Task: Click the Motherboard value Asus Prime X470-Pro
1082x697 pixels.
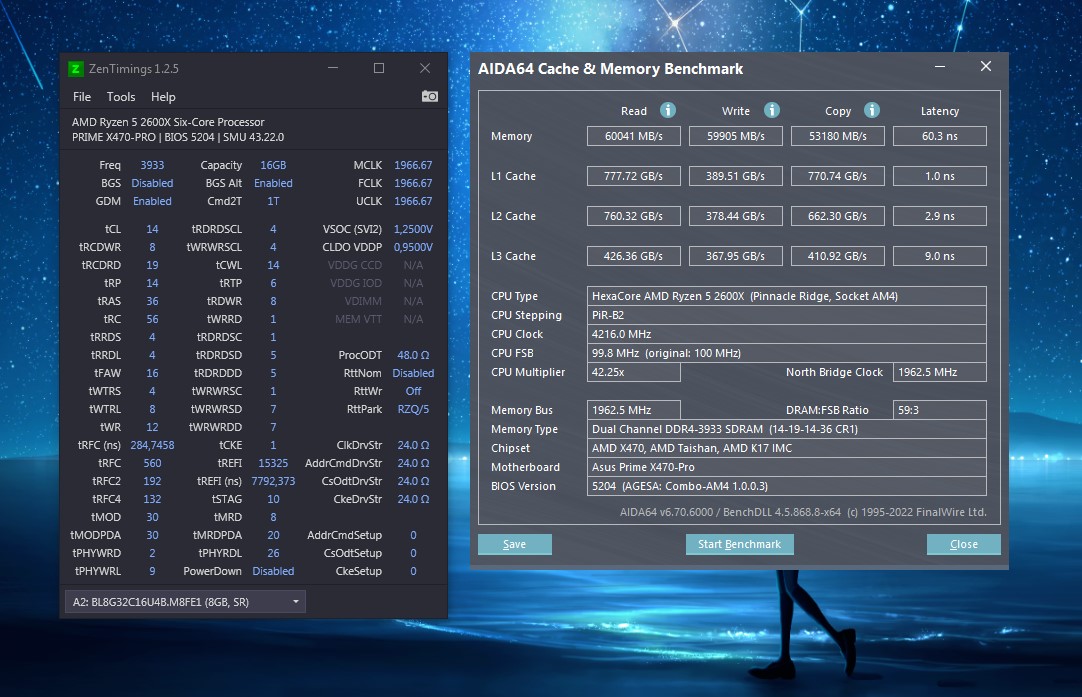Action: 787,467
